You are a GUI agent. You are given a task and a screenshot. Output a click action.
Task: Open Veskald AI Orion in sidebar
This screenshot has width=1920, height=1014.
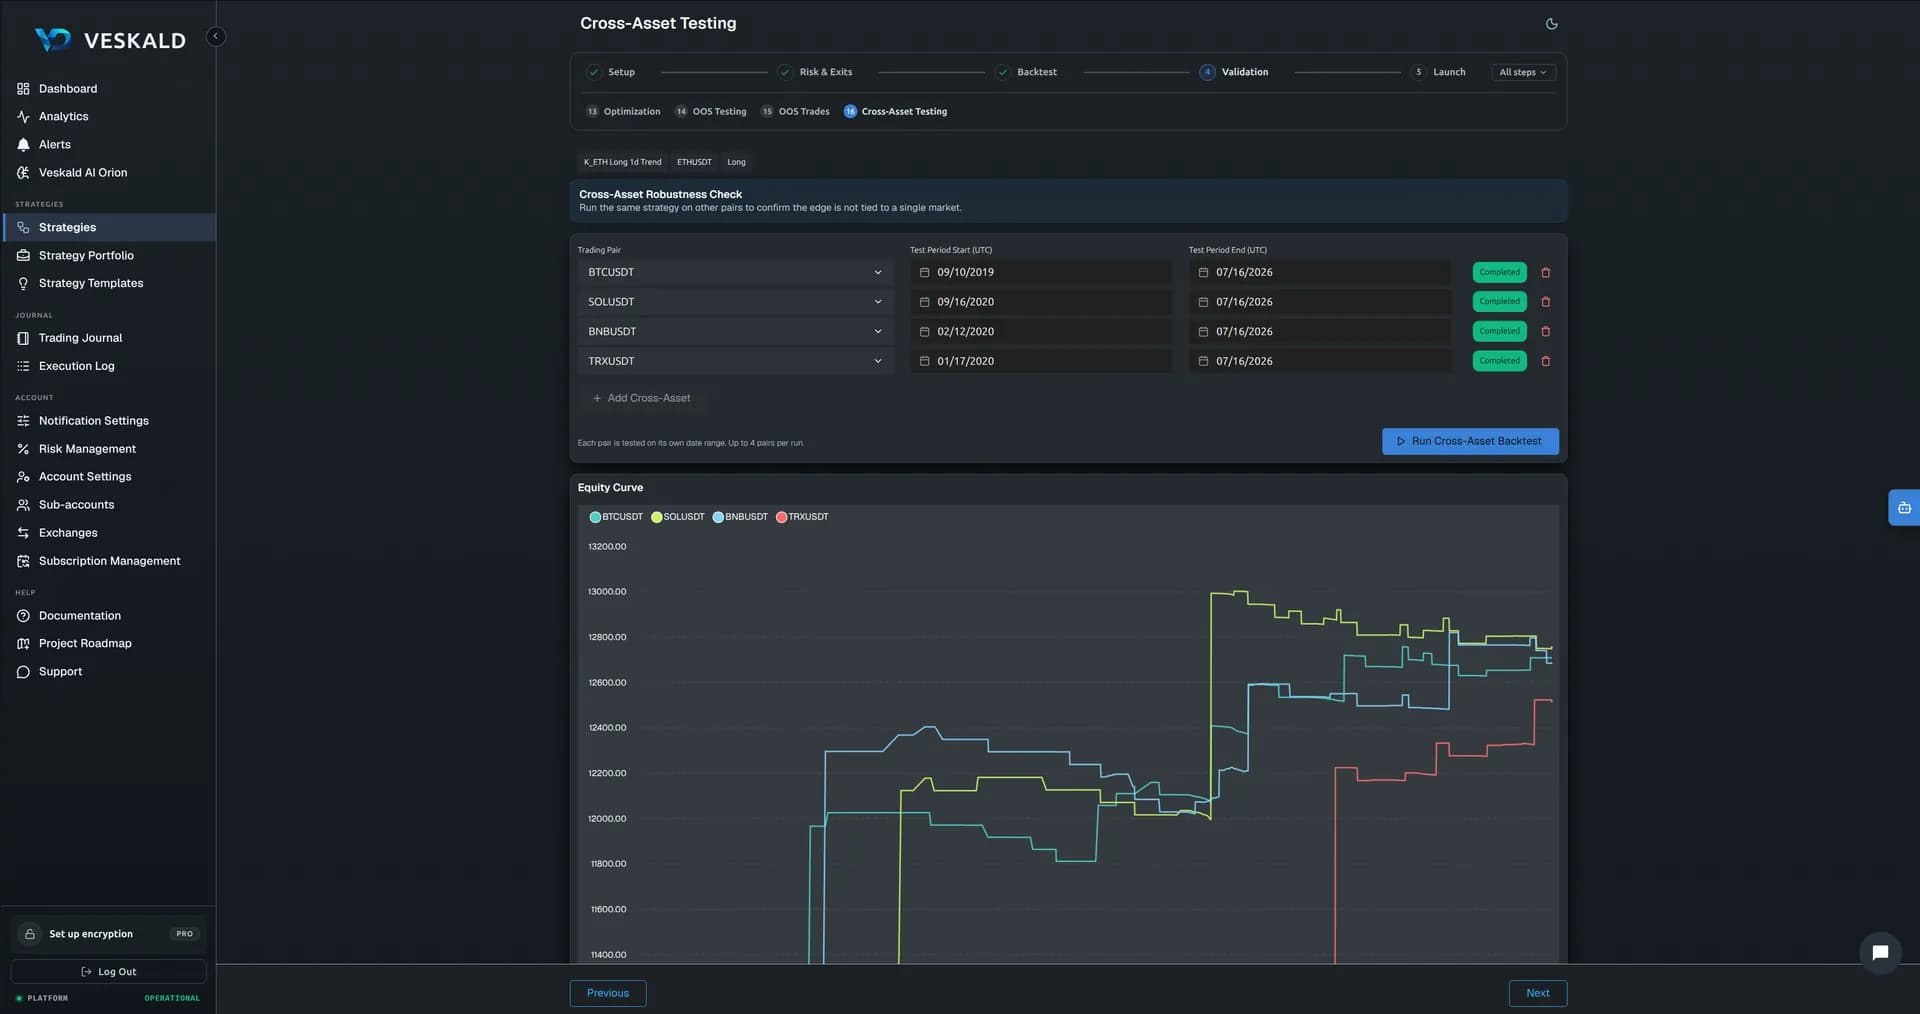108,173
